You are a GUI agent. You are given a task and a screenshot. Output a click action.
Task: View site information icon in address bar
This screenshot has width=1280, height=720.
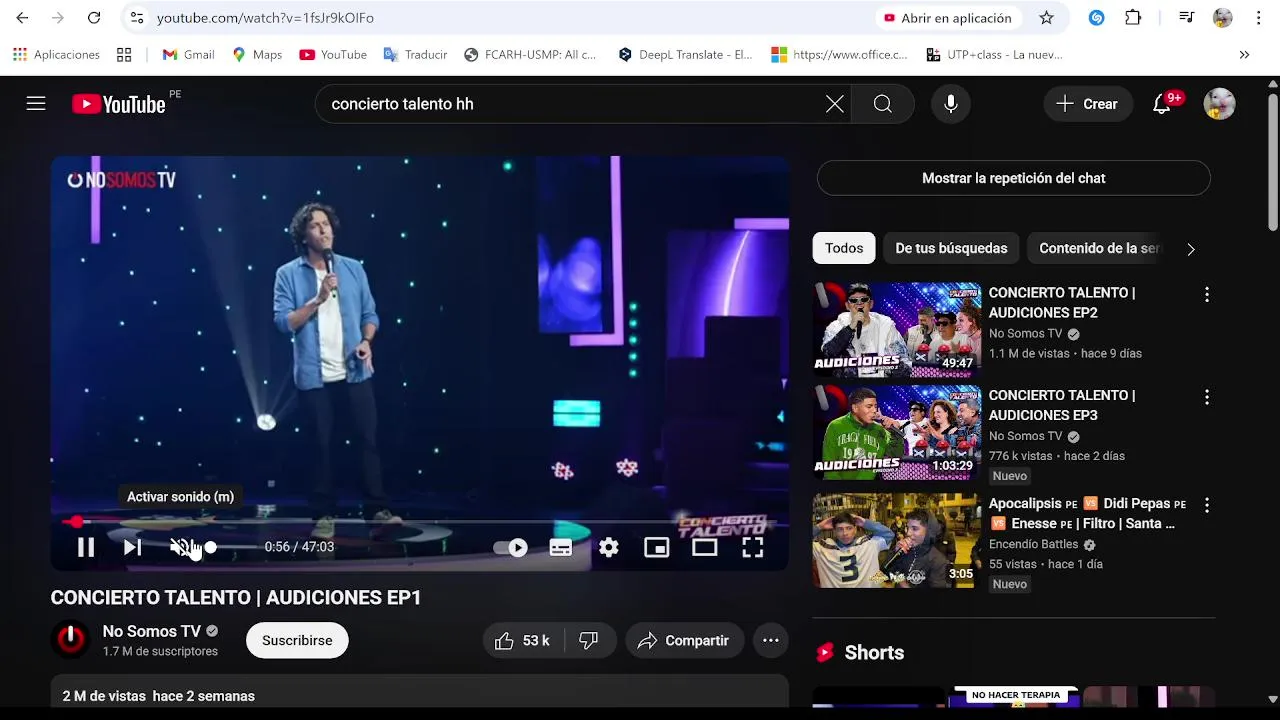point(138,18)
